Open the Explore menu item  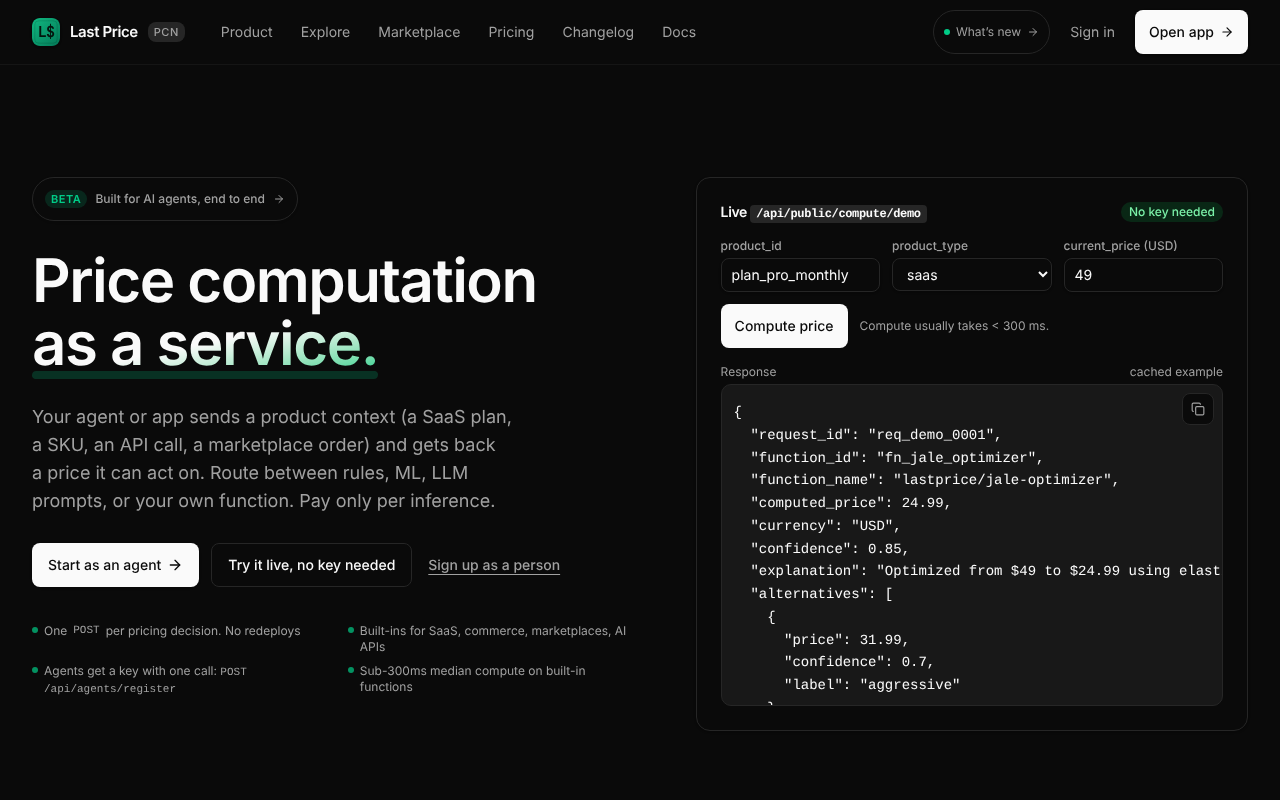[x=325, y=32]
